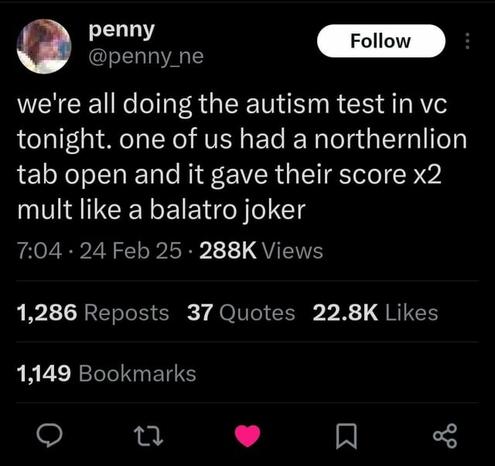This screenshot has width=495, height=466.
Task: Select the tweet text about northernlion tab
Action: (242, 157)
